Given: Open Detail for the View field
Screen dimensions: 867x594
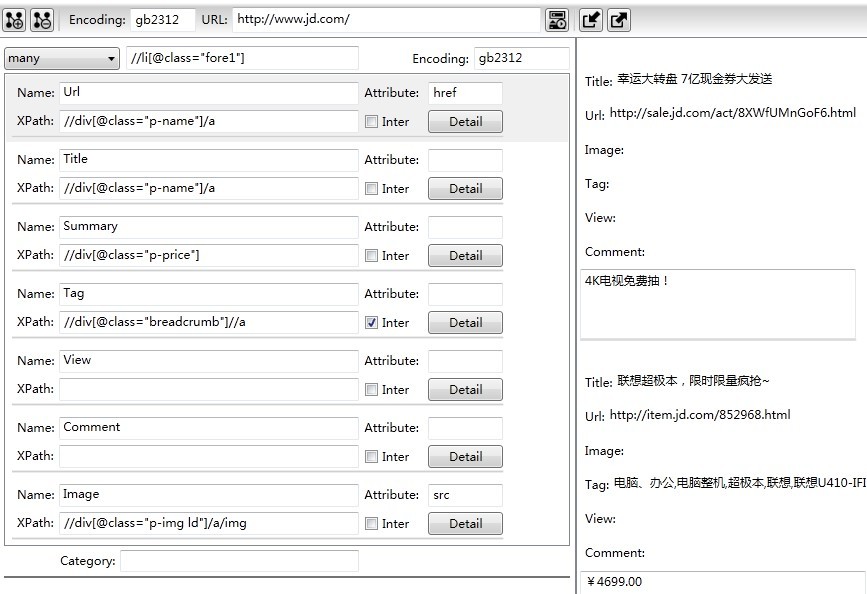Looking at the screenshot, I should 466,389.
